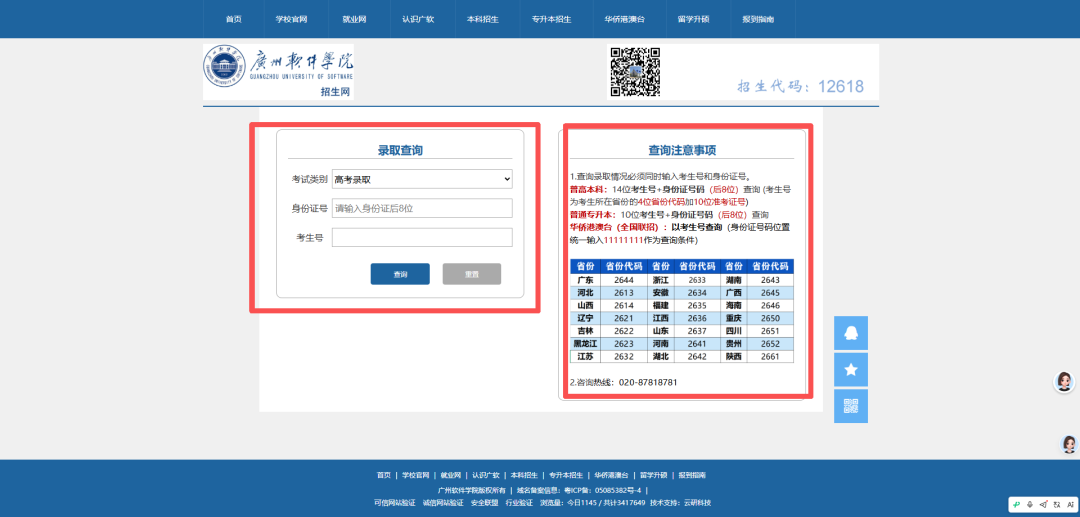
Task: Click the 招生代码: 12618 banner text
Action: point(800,86)
